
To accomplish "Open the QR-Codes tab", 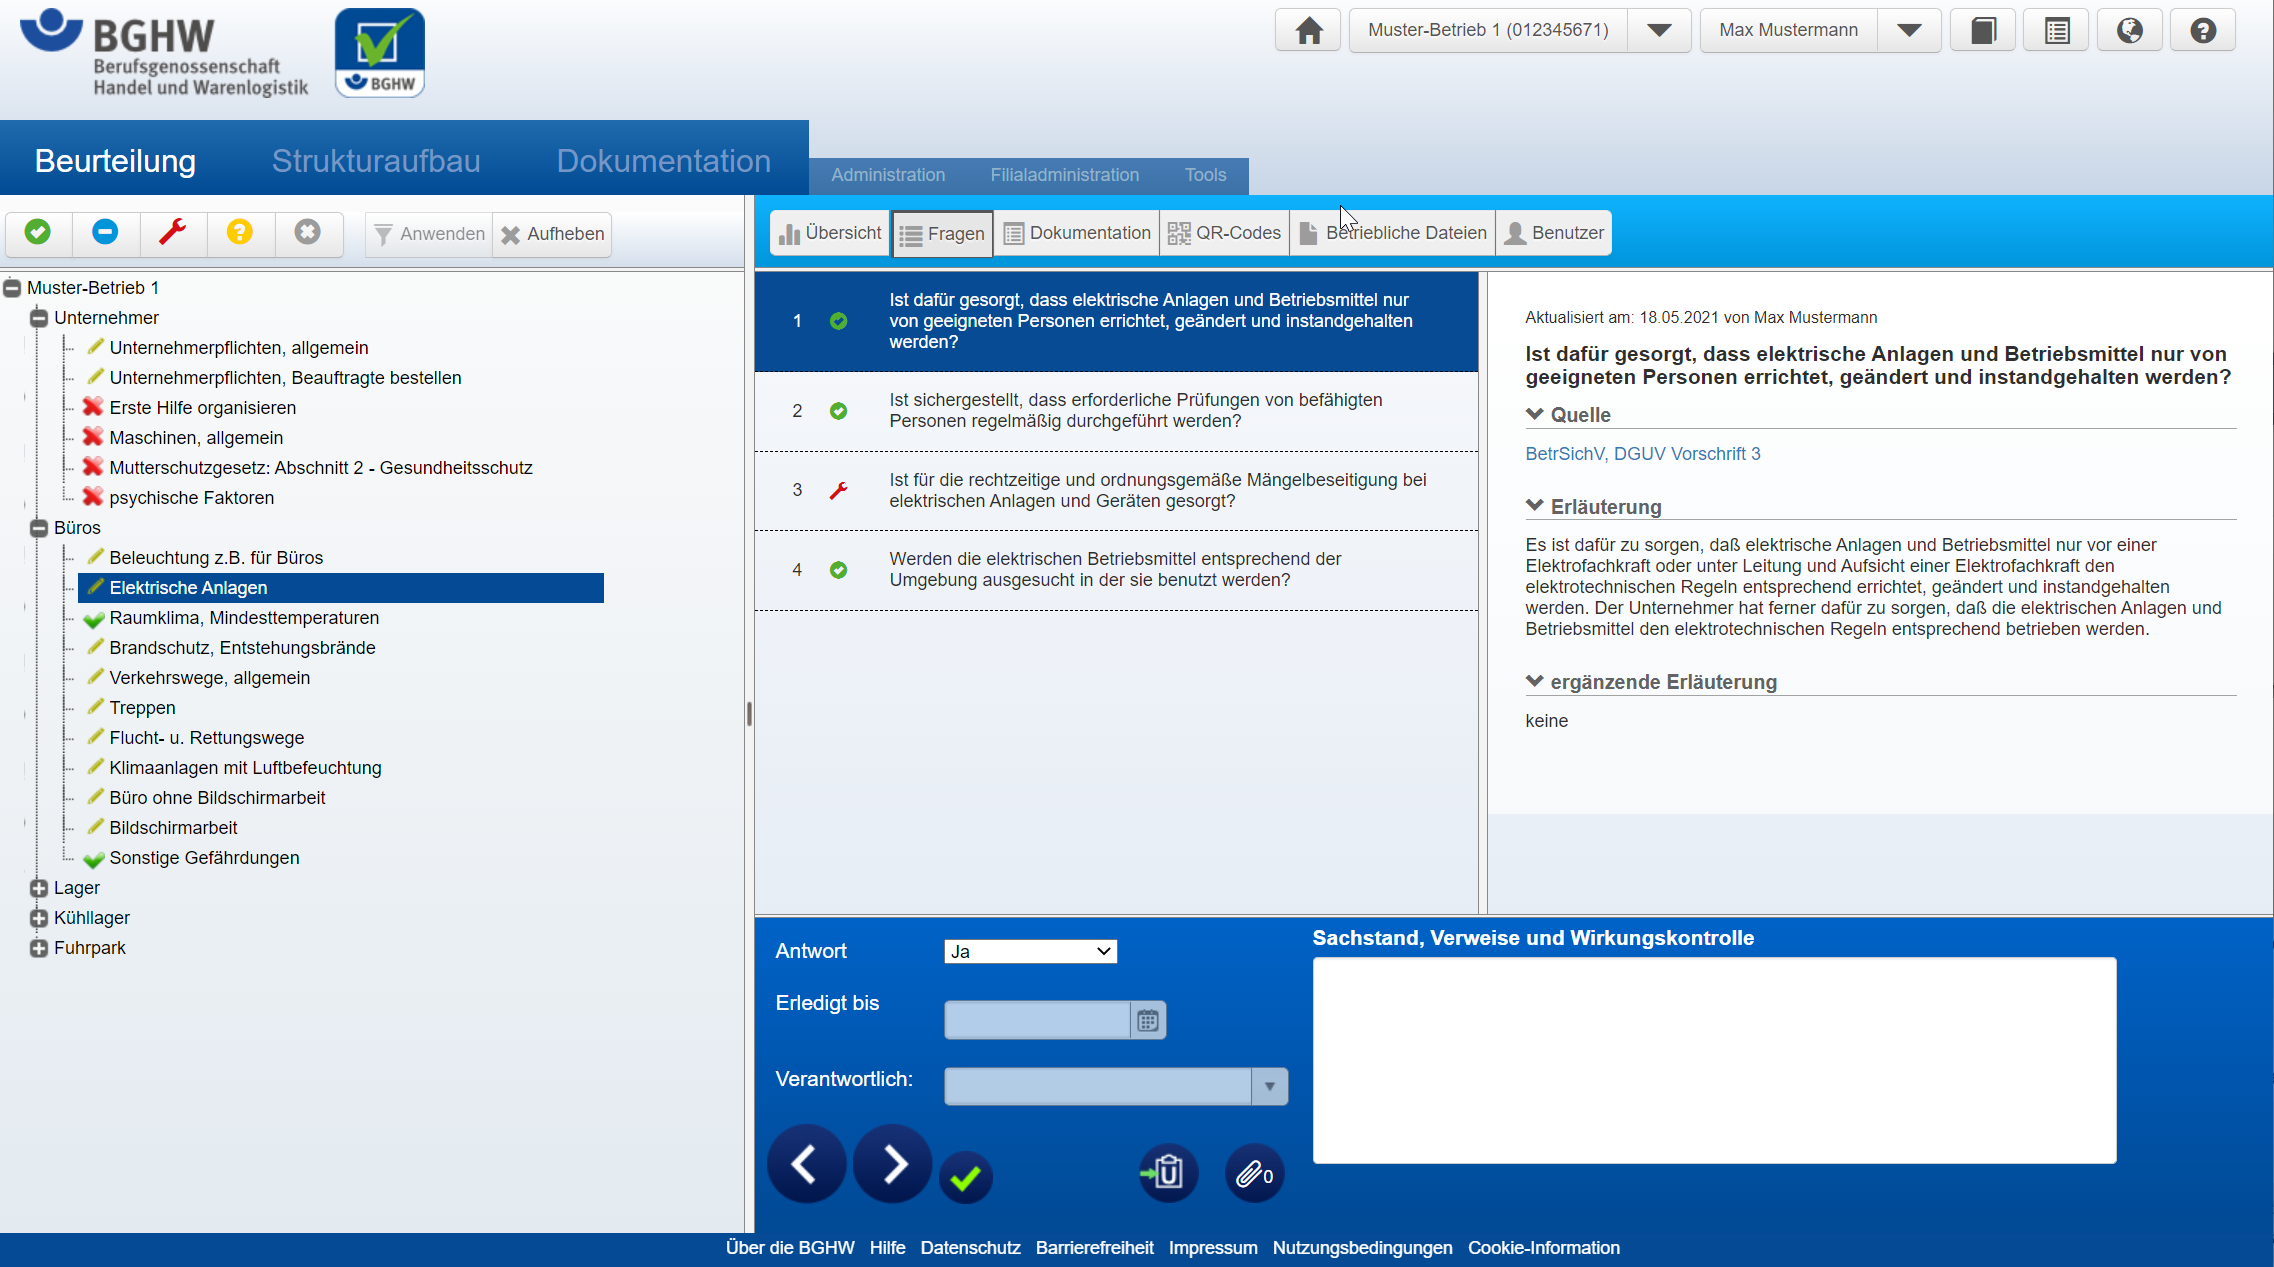I will [x=1224, y=233].
